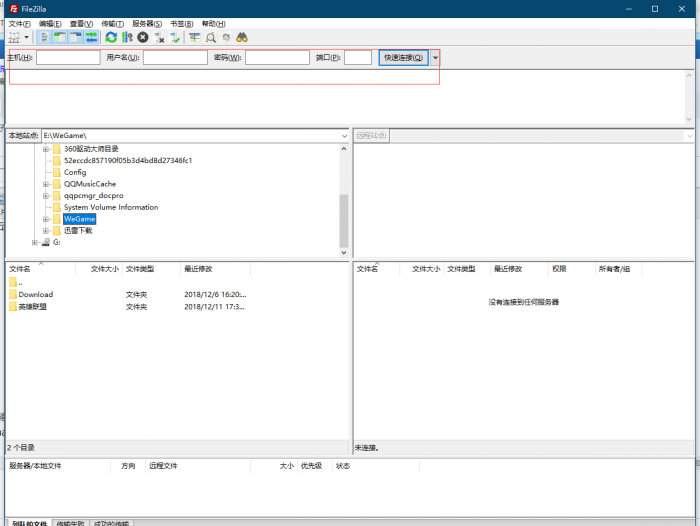Click the cancel current operation icon
Viewport: 700px width, 526px height.
[143, 37]
